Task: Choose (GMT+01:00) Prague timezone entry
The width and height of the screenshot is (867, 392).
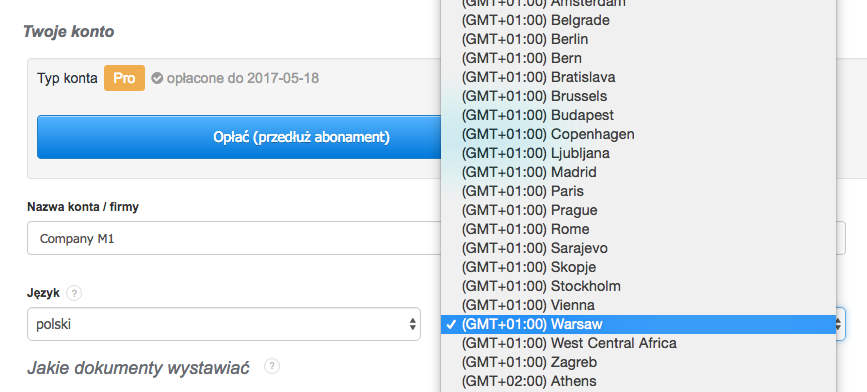Action: click(639, 210)
